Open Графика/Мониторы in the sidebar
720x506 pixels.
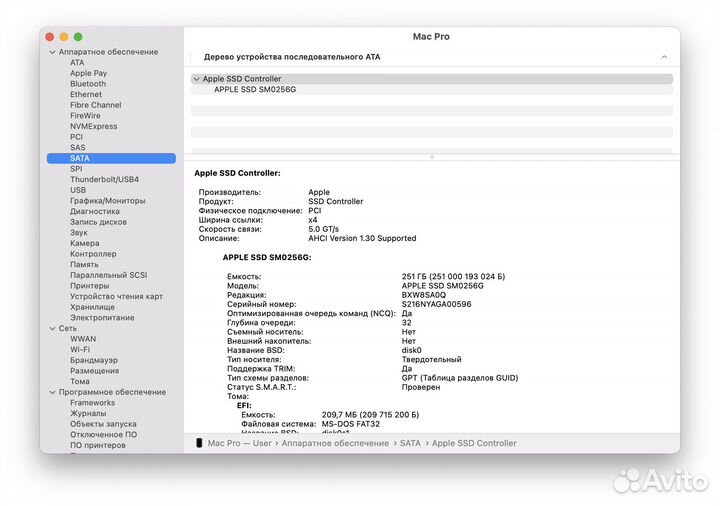[x=107, y=201]
